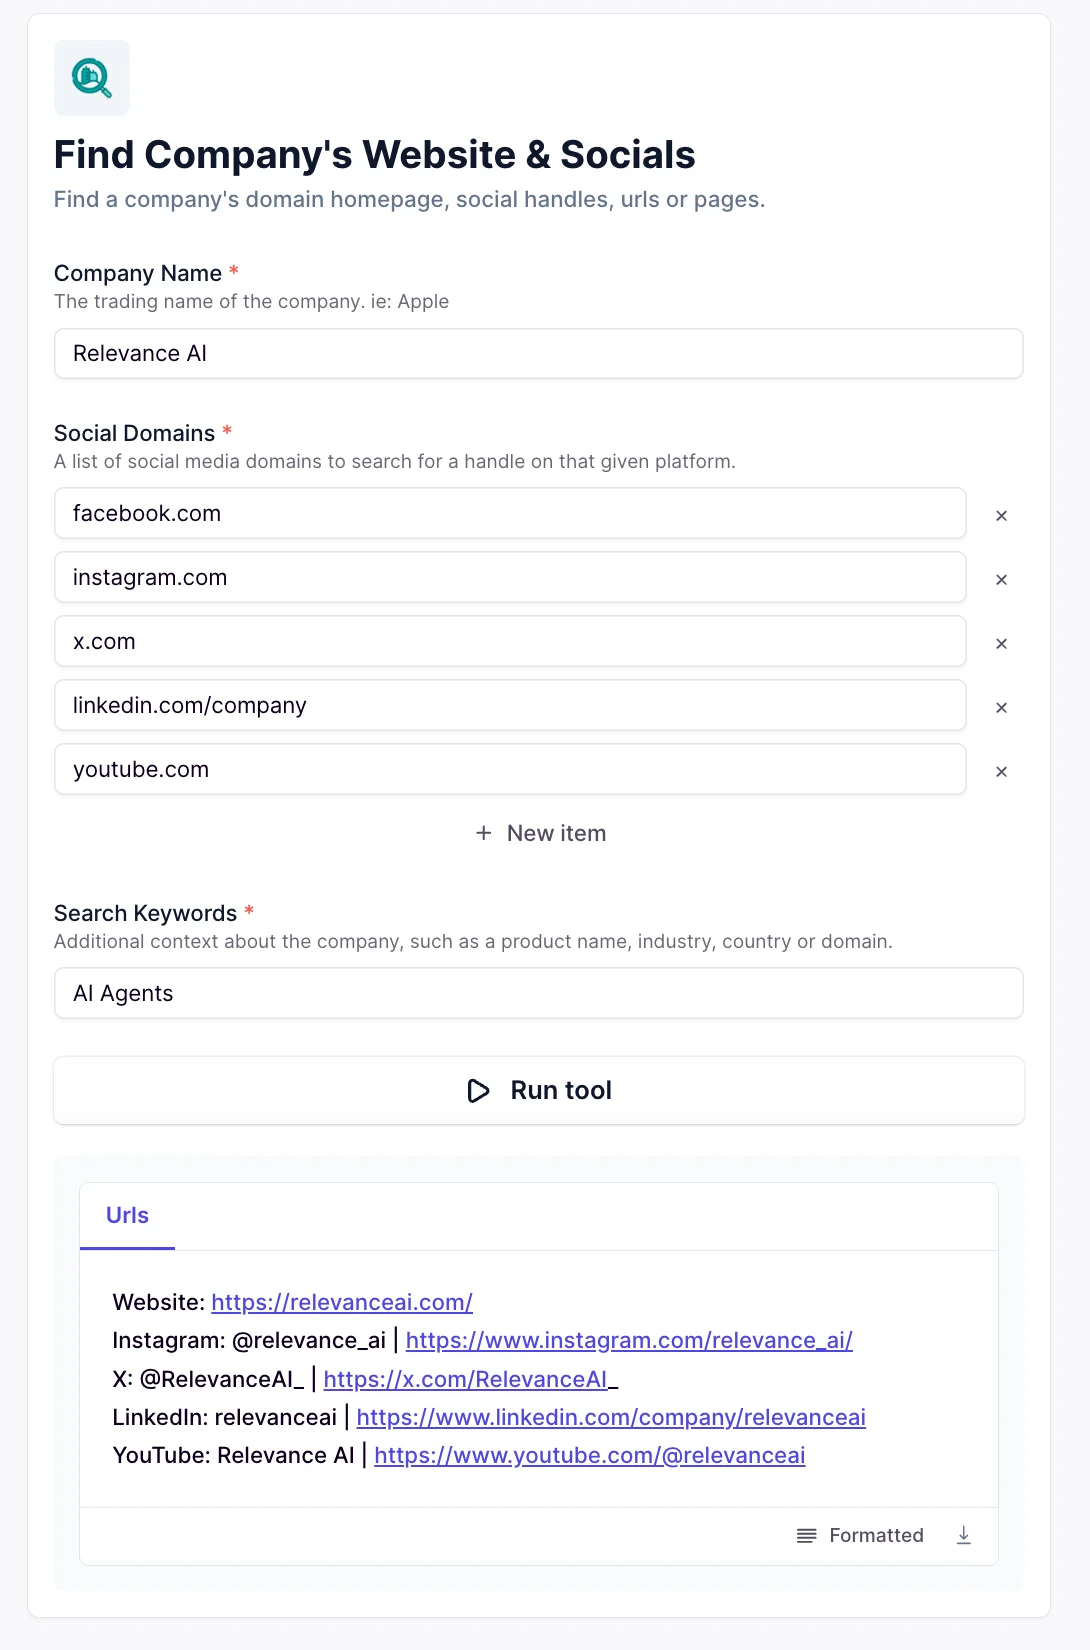Remove the facebook.com social domain
1090x1650 pixels.
(1001, 515)
